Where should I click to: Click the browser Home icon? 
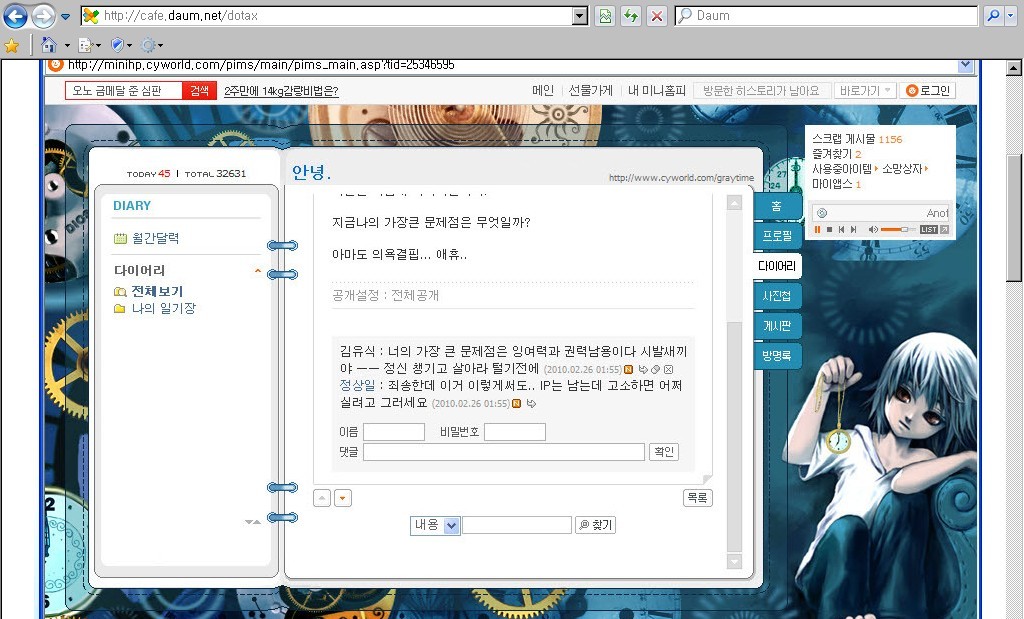click(49, 45)
